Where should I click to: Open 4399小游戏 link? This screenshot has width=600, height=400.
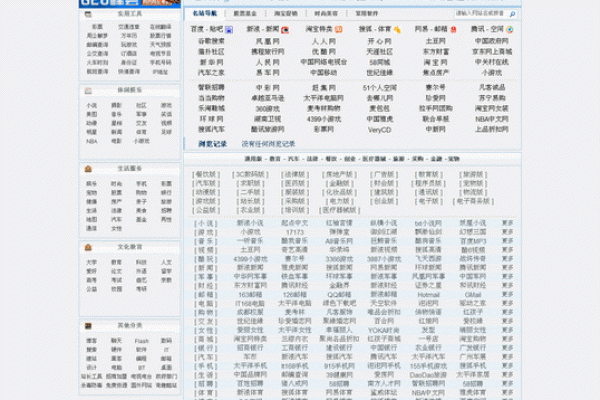323,119
